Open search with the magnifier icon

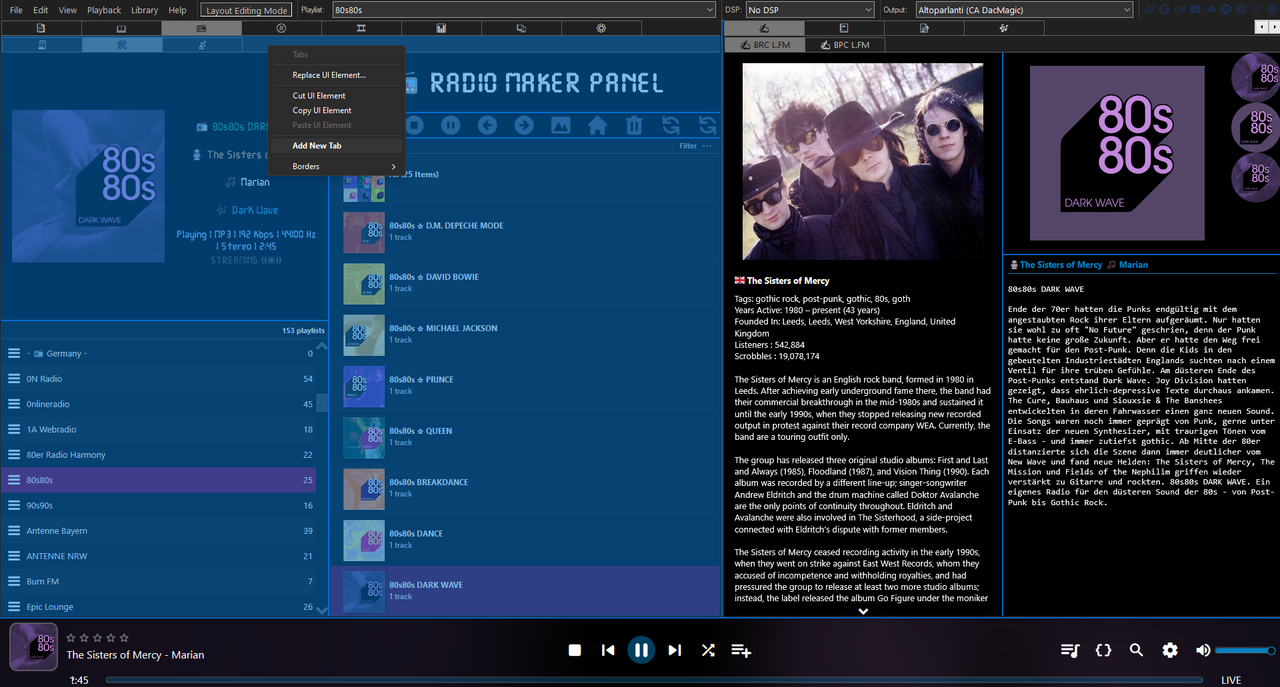(x=1136, y=650)
